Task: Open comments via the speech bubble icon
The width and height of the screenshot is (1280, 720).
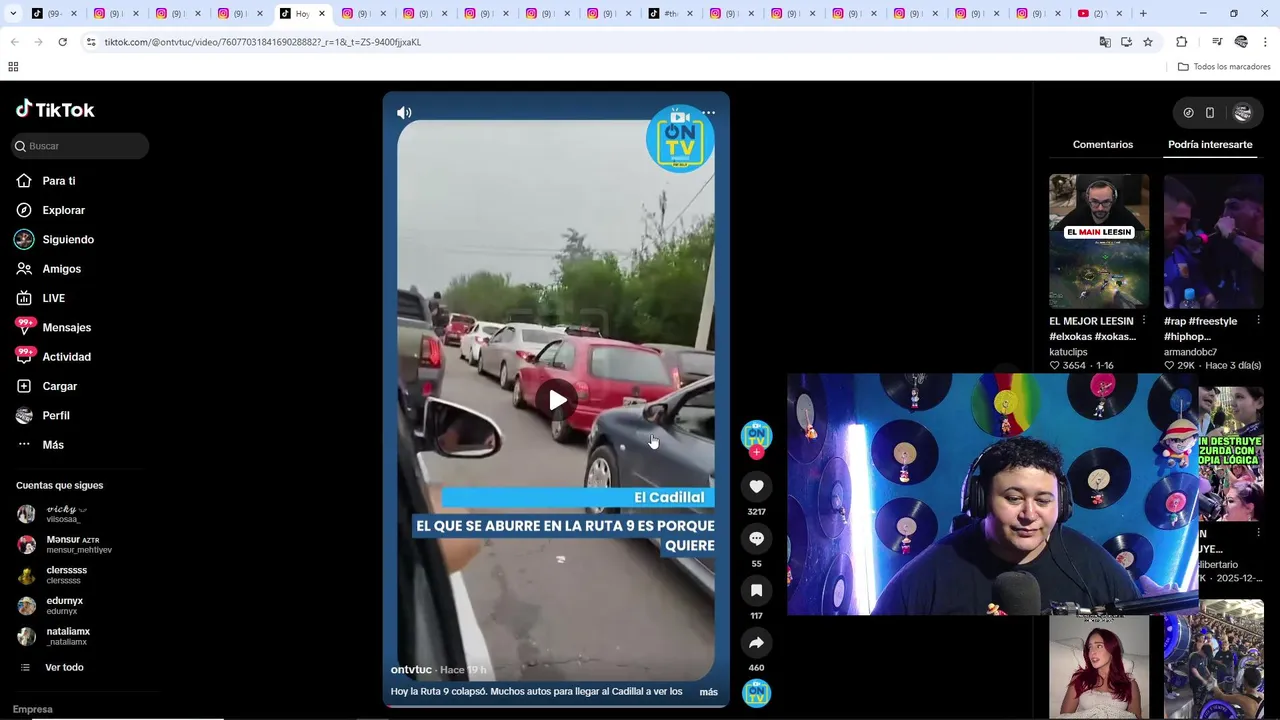Action: [x=756, y=539]
